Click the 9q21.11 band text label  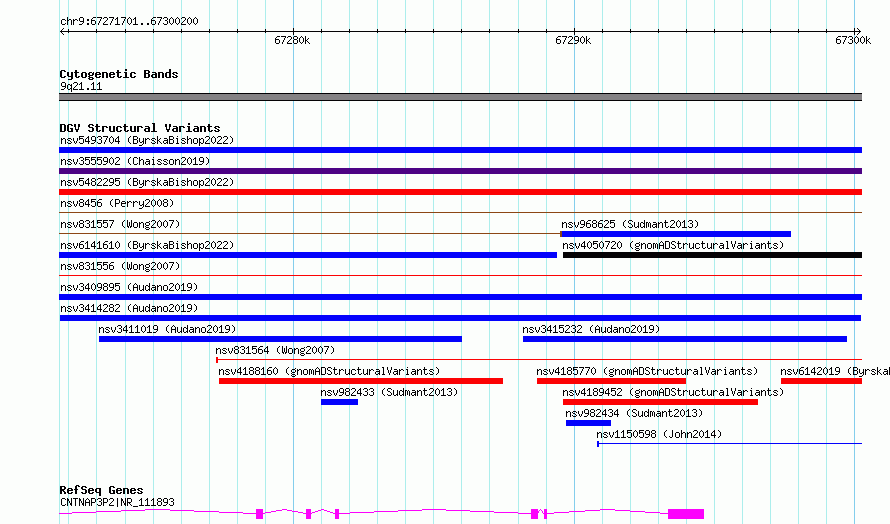pos(81,87)
